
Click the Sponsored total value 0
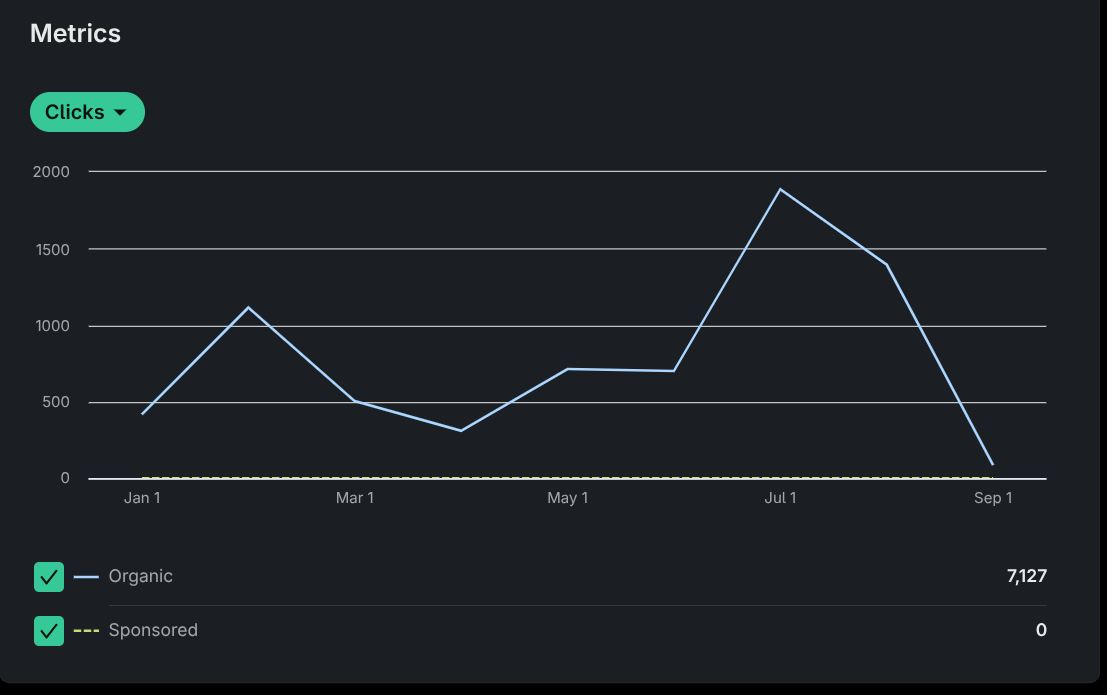click(1041, 631)
